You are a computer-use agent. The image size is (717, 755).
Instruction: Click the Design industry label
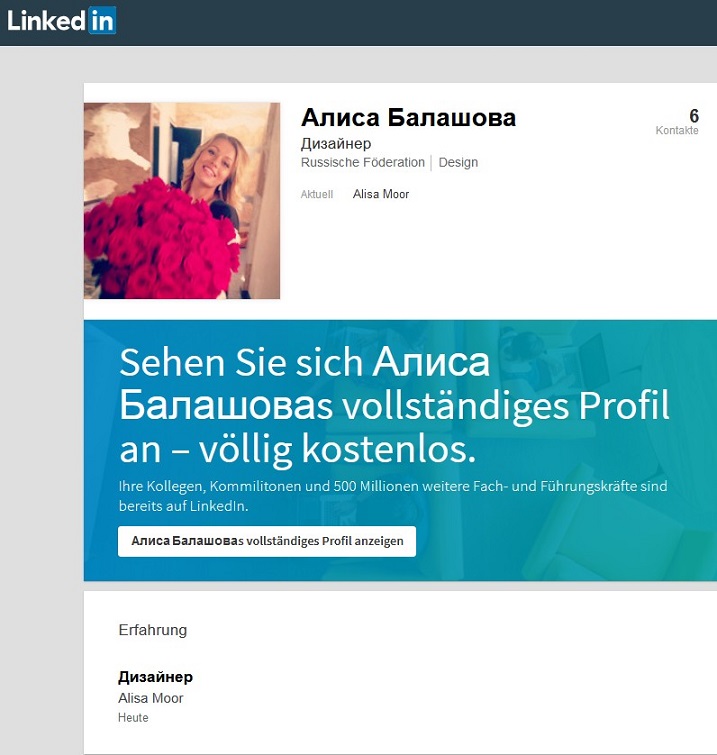pyautogui.click(x=458, y=163)
